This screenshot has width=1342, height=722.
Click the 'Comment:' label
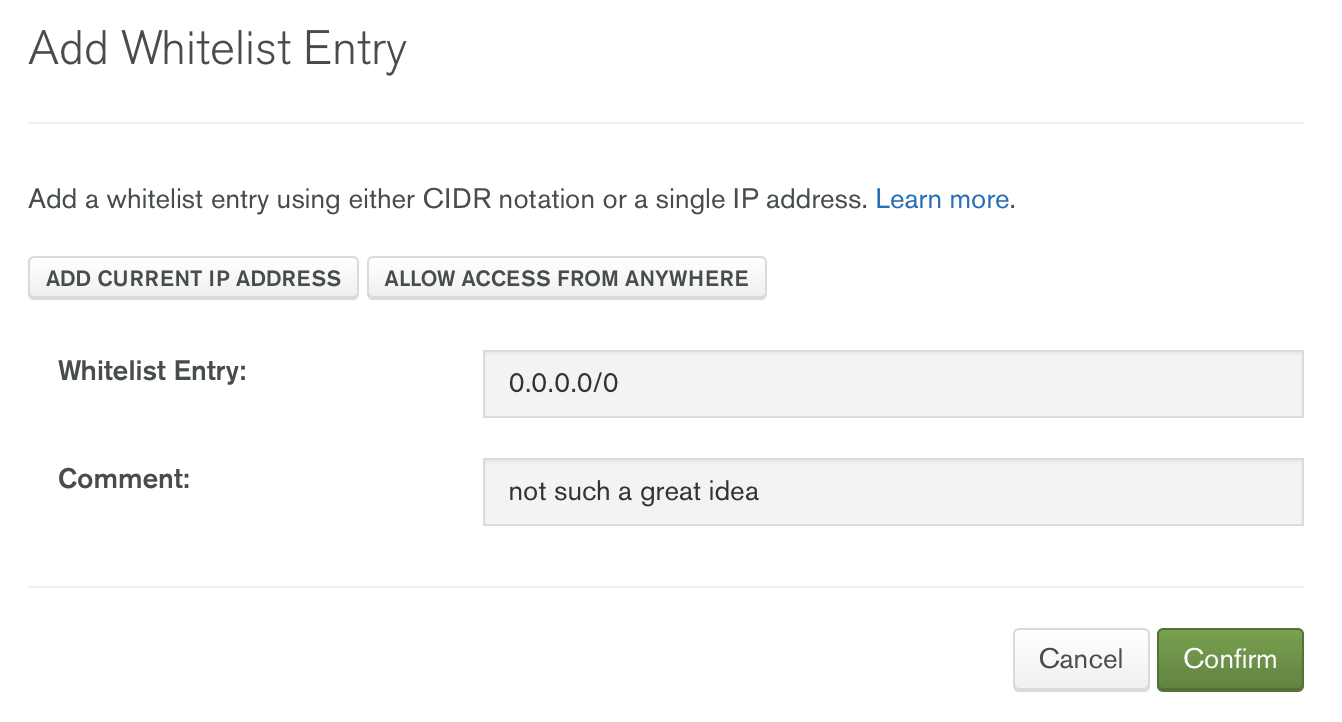124,479
